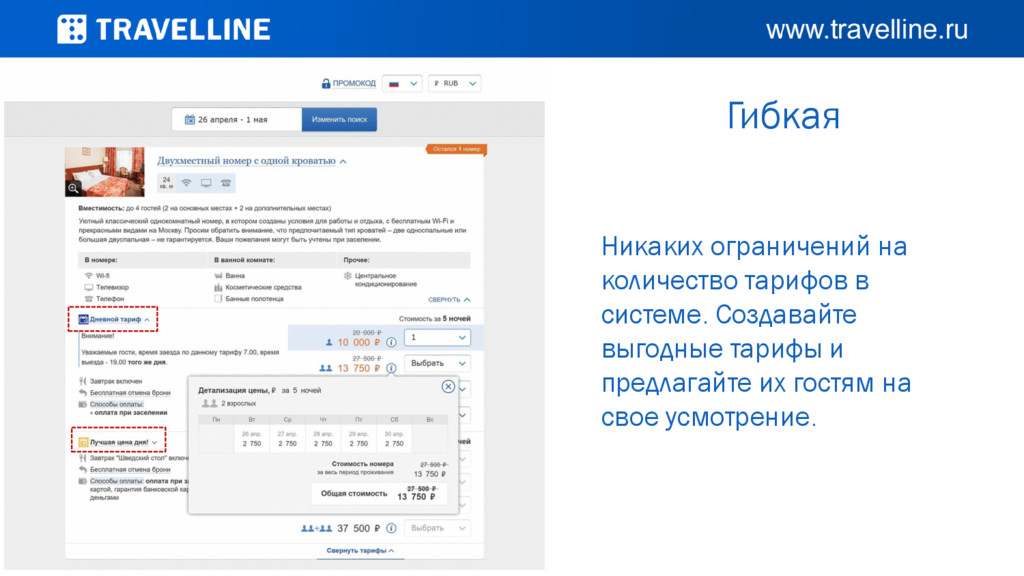Click the 'Общая стоимость' total row
Image resolution: width=1024 pixels, height=576 pixels.
[x=379, y=494]
